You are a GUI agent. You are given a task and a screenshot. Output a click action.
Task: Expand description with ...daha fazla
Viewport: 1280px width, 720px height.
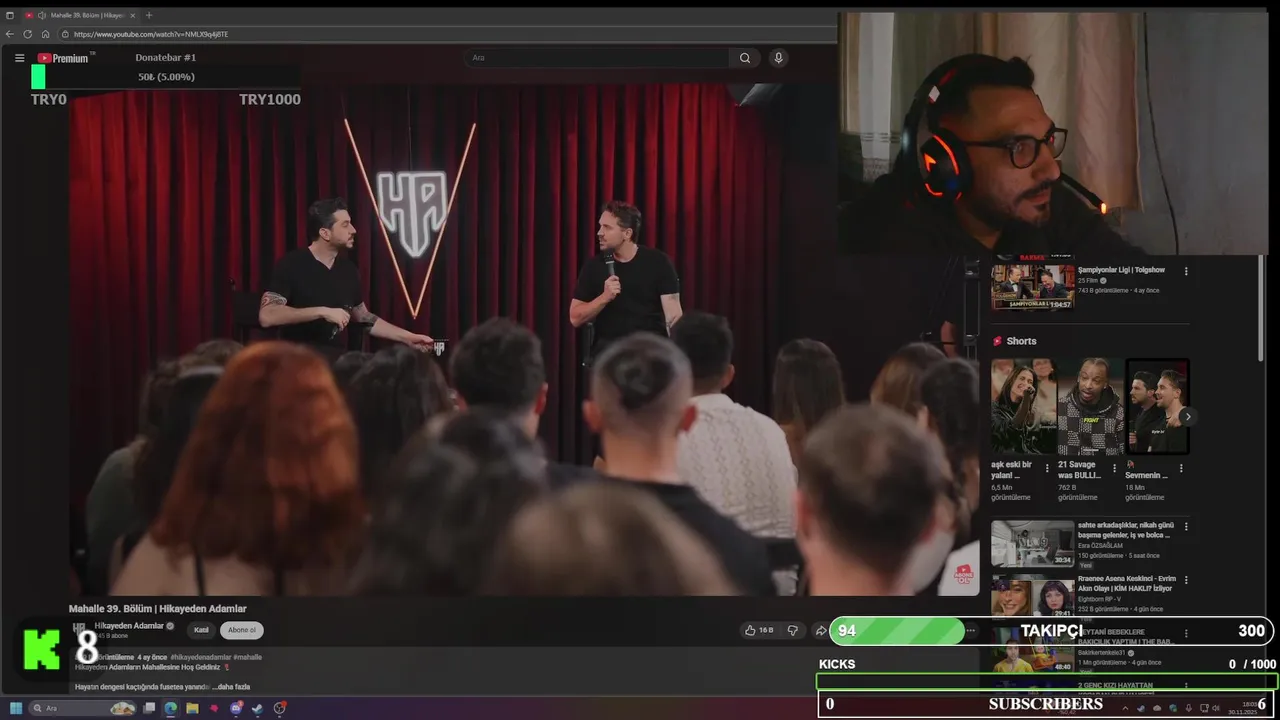[x=231, y=687]
